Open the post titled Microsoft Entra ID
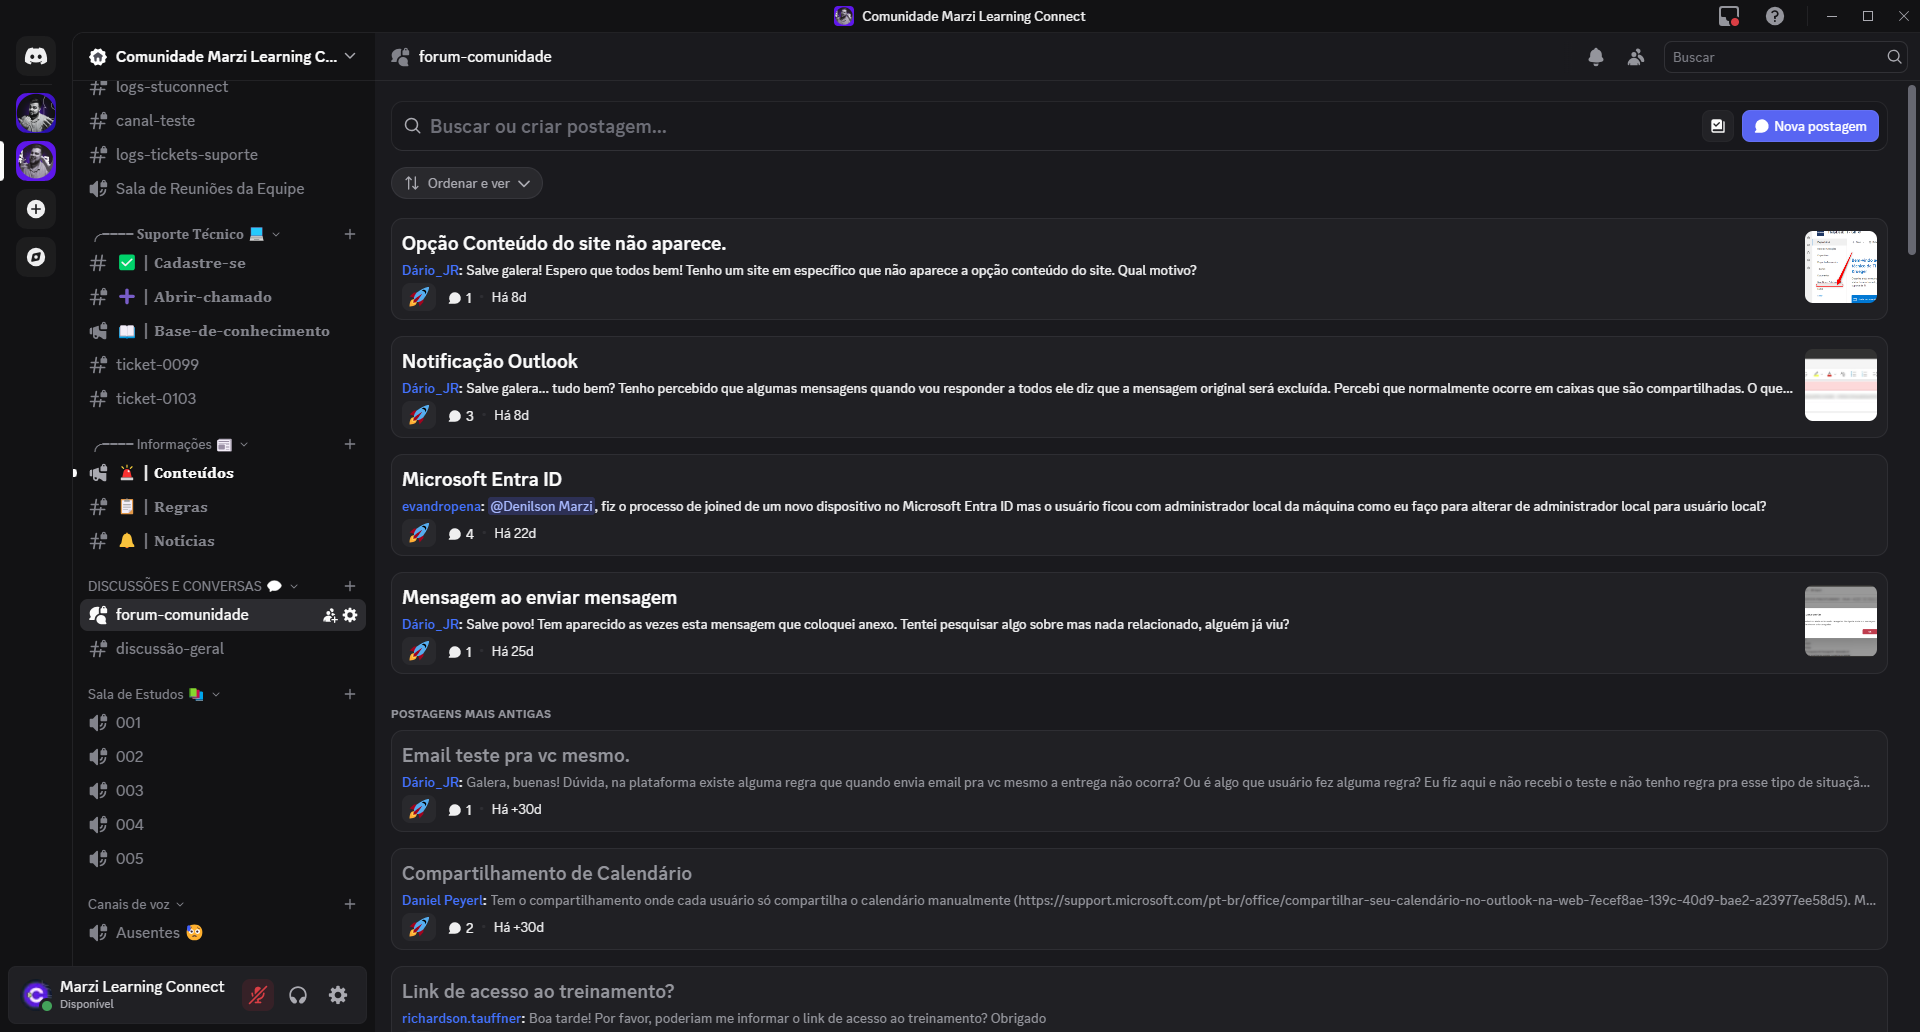 coord(482,479)
